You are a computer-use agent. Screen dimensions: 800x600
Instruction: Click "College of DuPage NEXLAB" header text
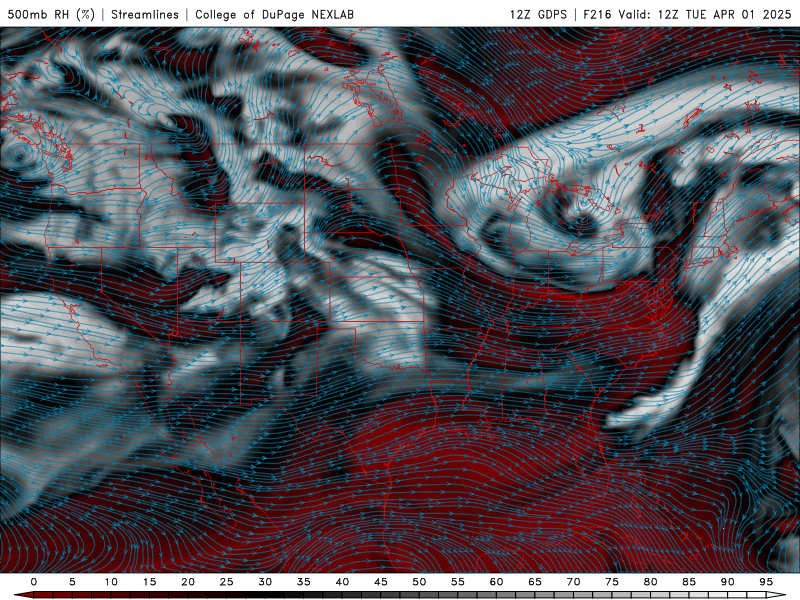pyautogui.click(x=274, y=14)
